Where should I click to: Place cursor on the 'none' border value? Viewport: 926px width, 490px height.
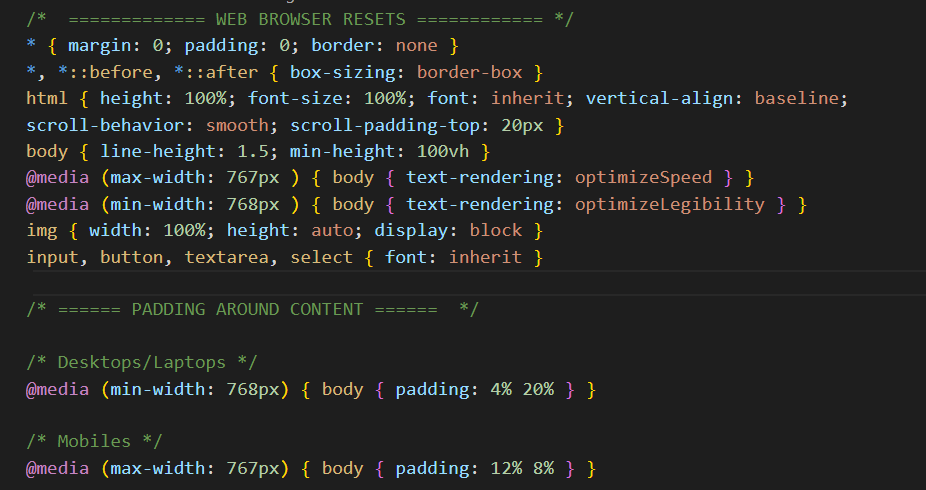tap(416, 46)
